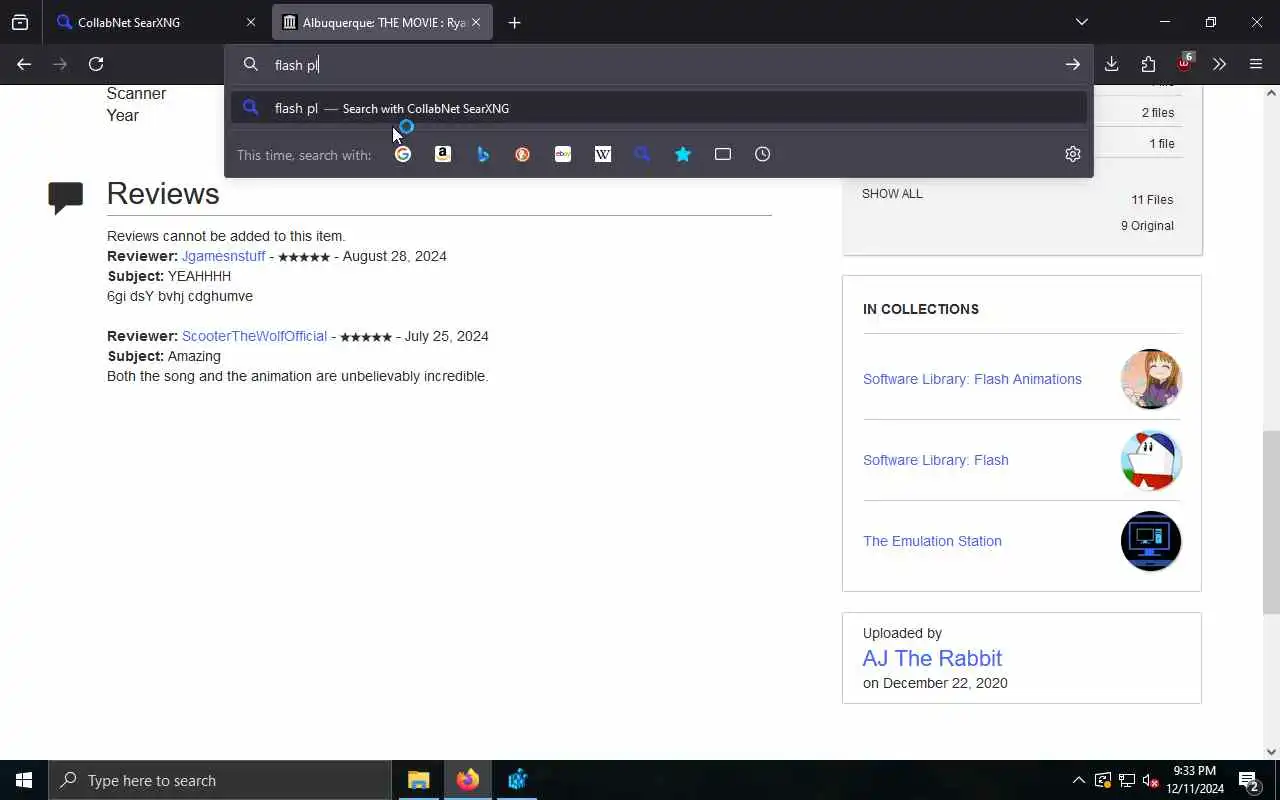Open Firefox View icon
The height and width of the screenshot is (800, 1280).
click(x=20, y=22)
